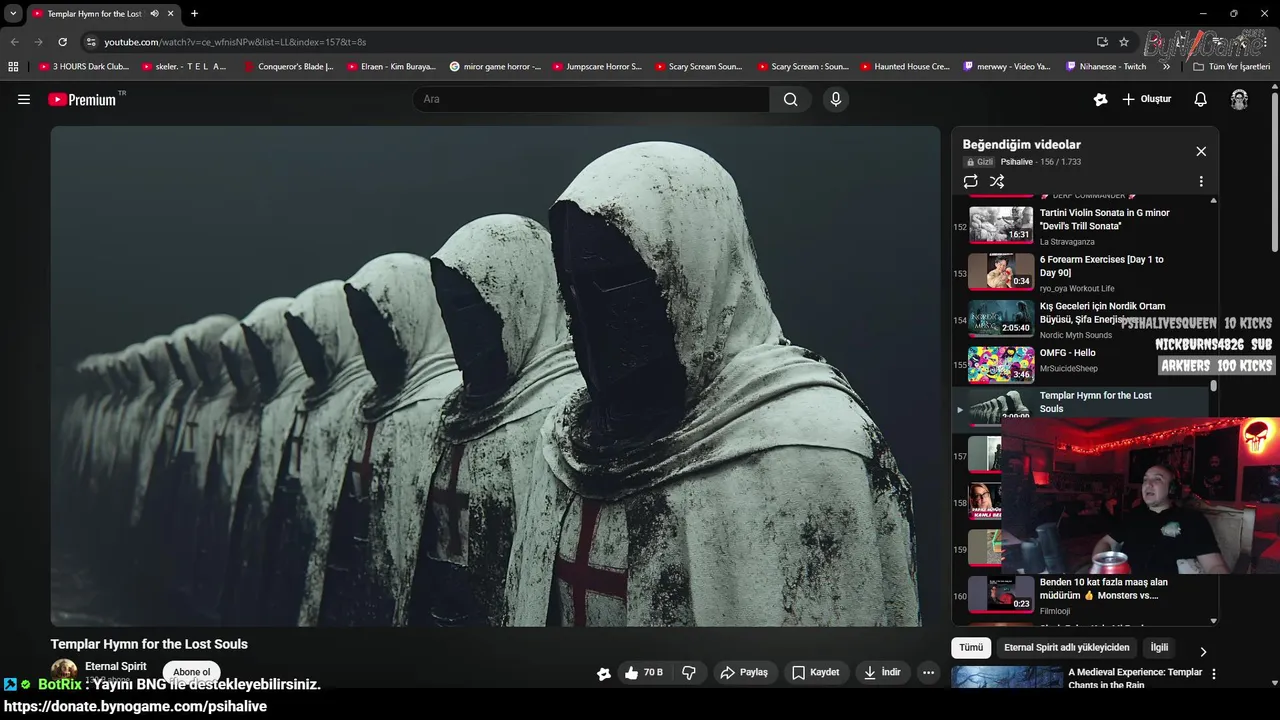Focus the YouTube Ara search box
1280x720 pixels.
(x=591, y=99)
